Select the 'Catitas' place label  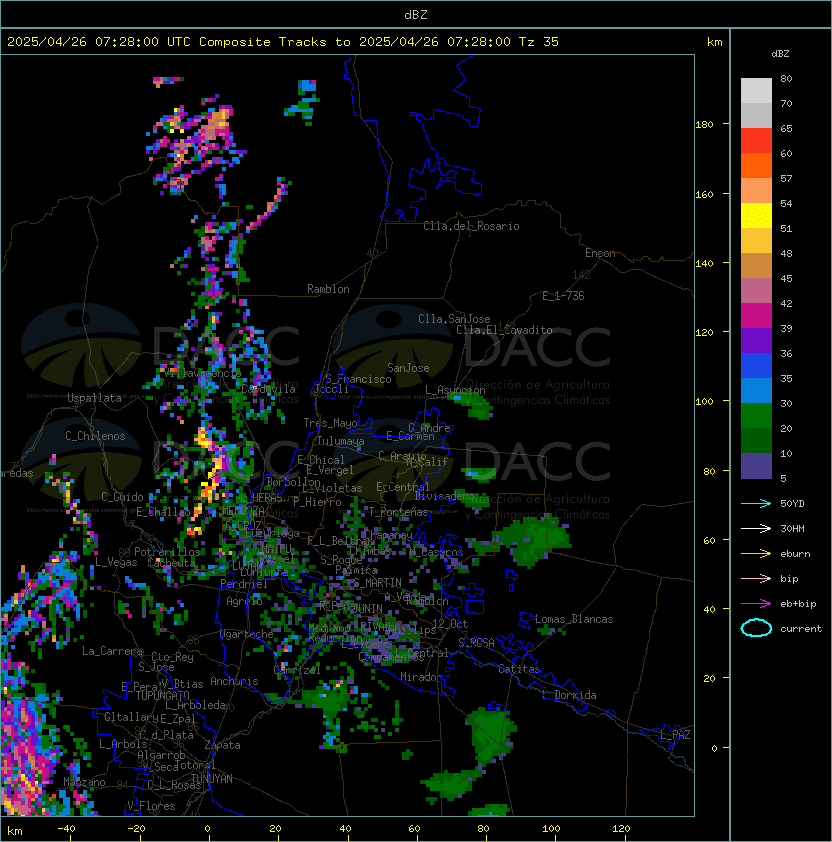pos(519,669)
